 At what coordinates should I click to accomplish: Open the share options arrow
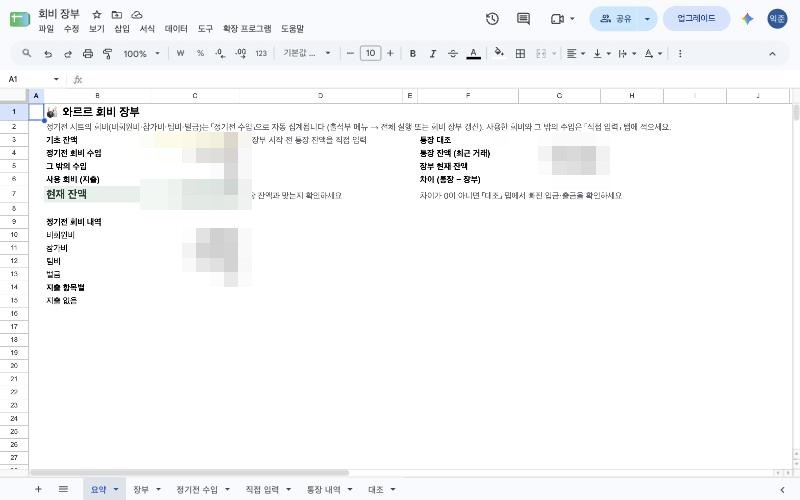647,19
